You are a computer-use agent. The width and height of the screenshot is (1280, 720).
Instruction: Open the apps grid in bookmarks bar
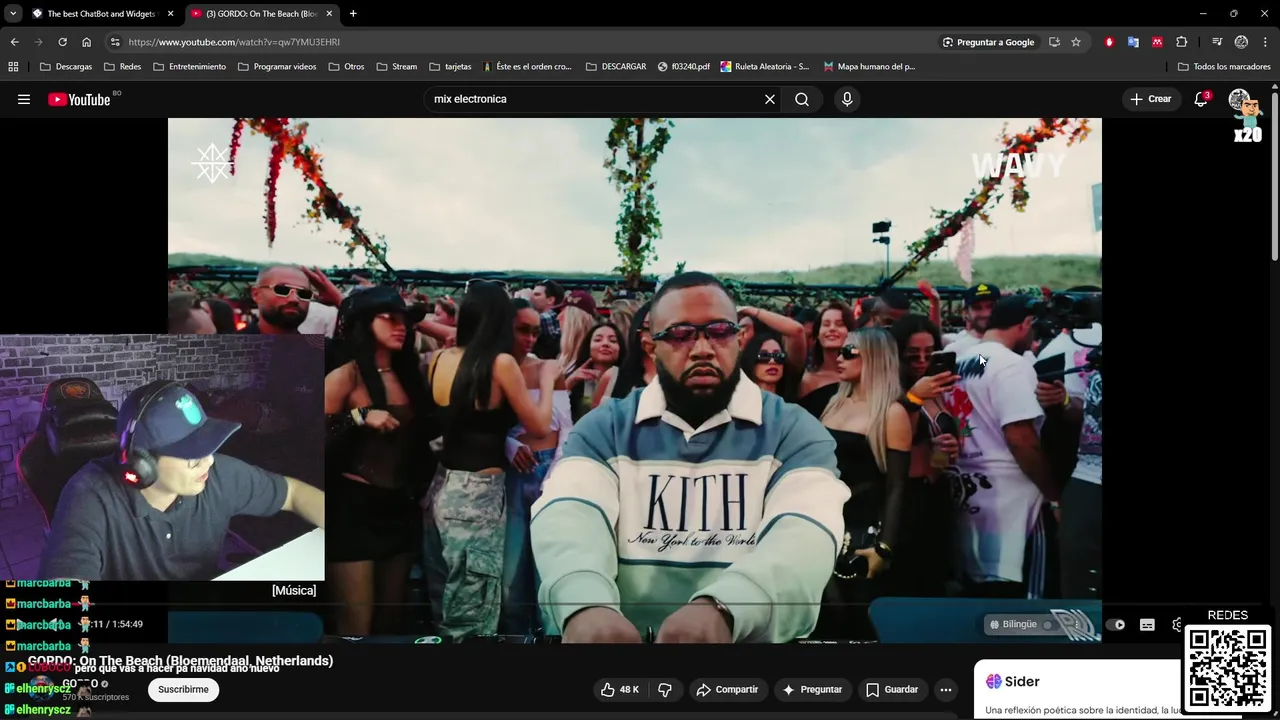point(13,67)
